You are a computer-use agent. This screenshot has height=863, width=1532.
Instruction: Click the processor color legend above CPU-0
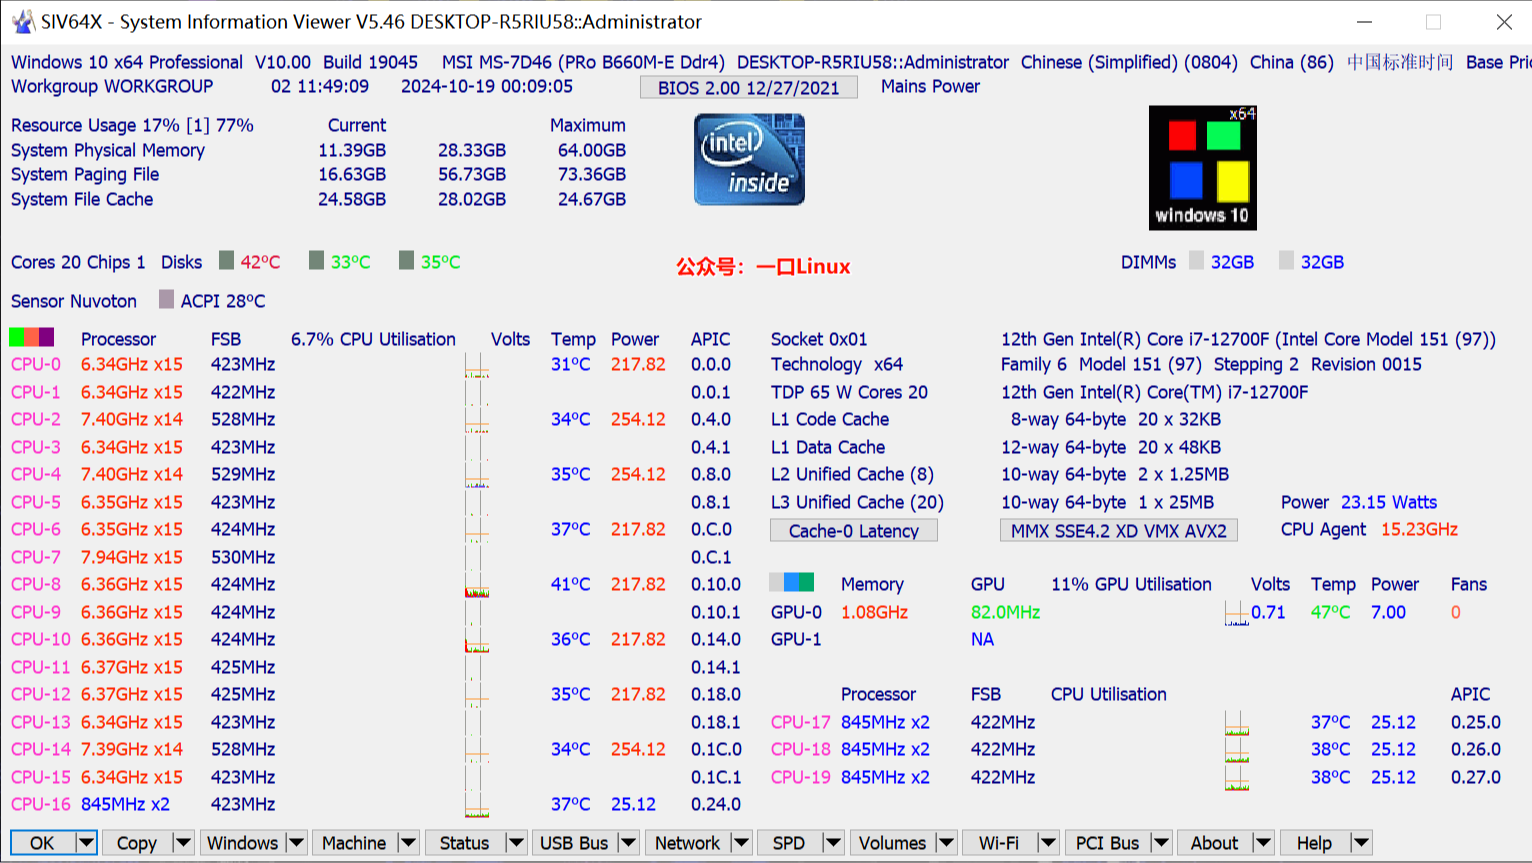(x=31, y=338)
